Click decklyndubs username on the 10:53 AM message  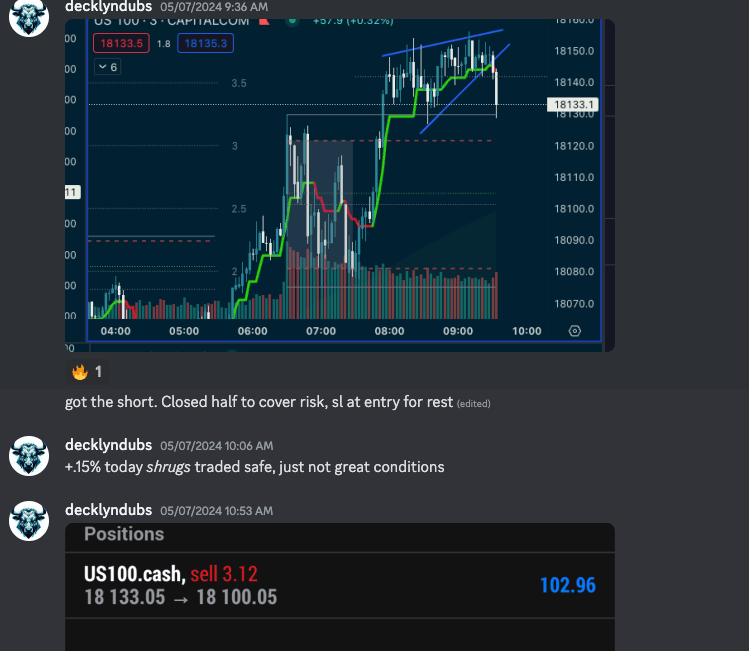tap(108, 510)
